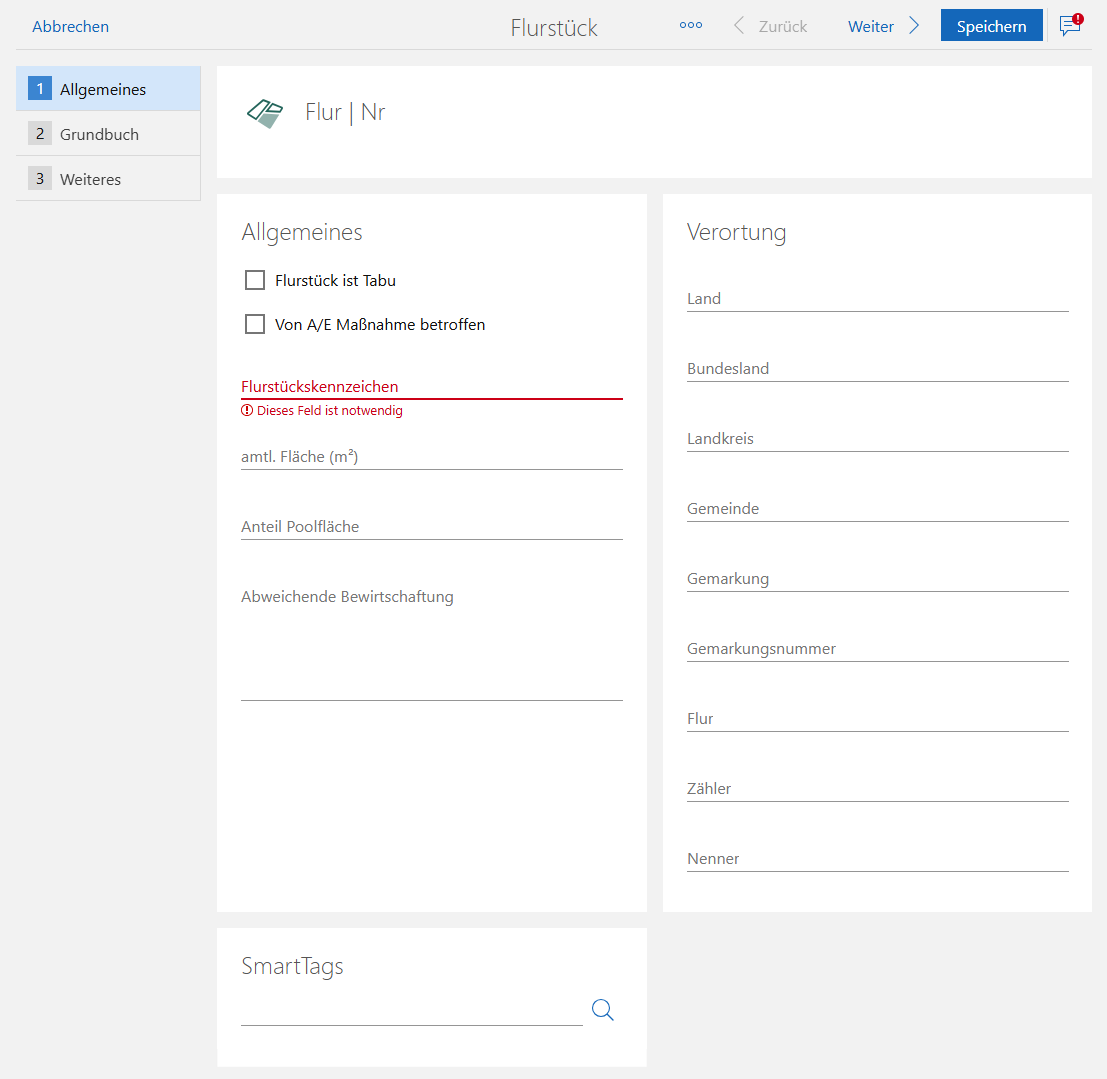Focus the Flurstückskennzeichen input field
The height and width of the screenshot is (1079, 1107).
(x=431, y=386)
